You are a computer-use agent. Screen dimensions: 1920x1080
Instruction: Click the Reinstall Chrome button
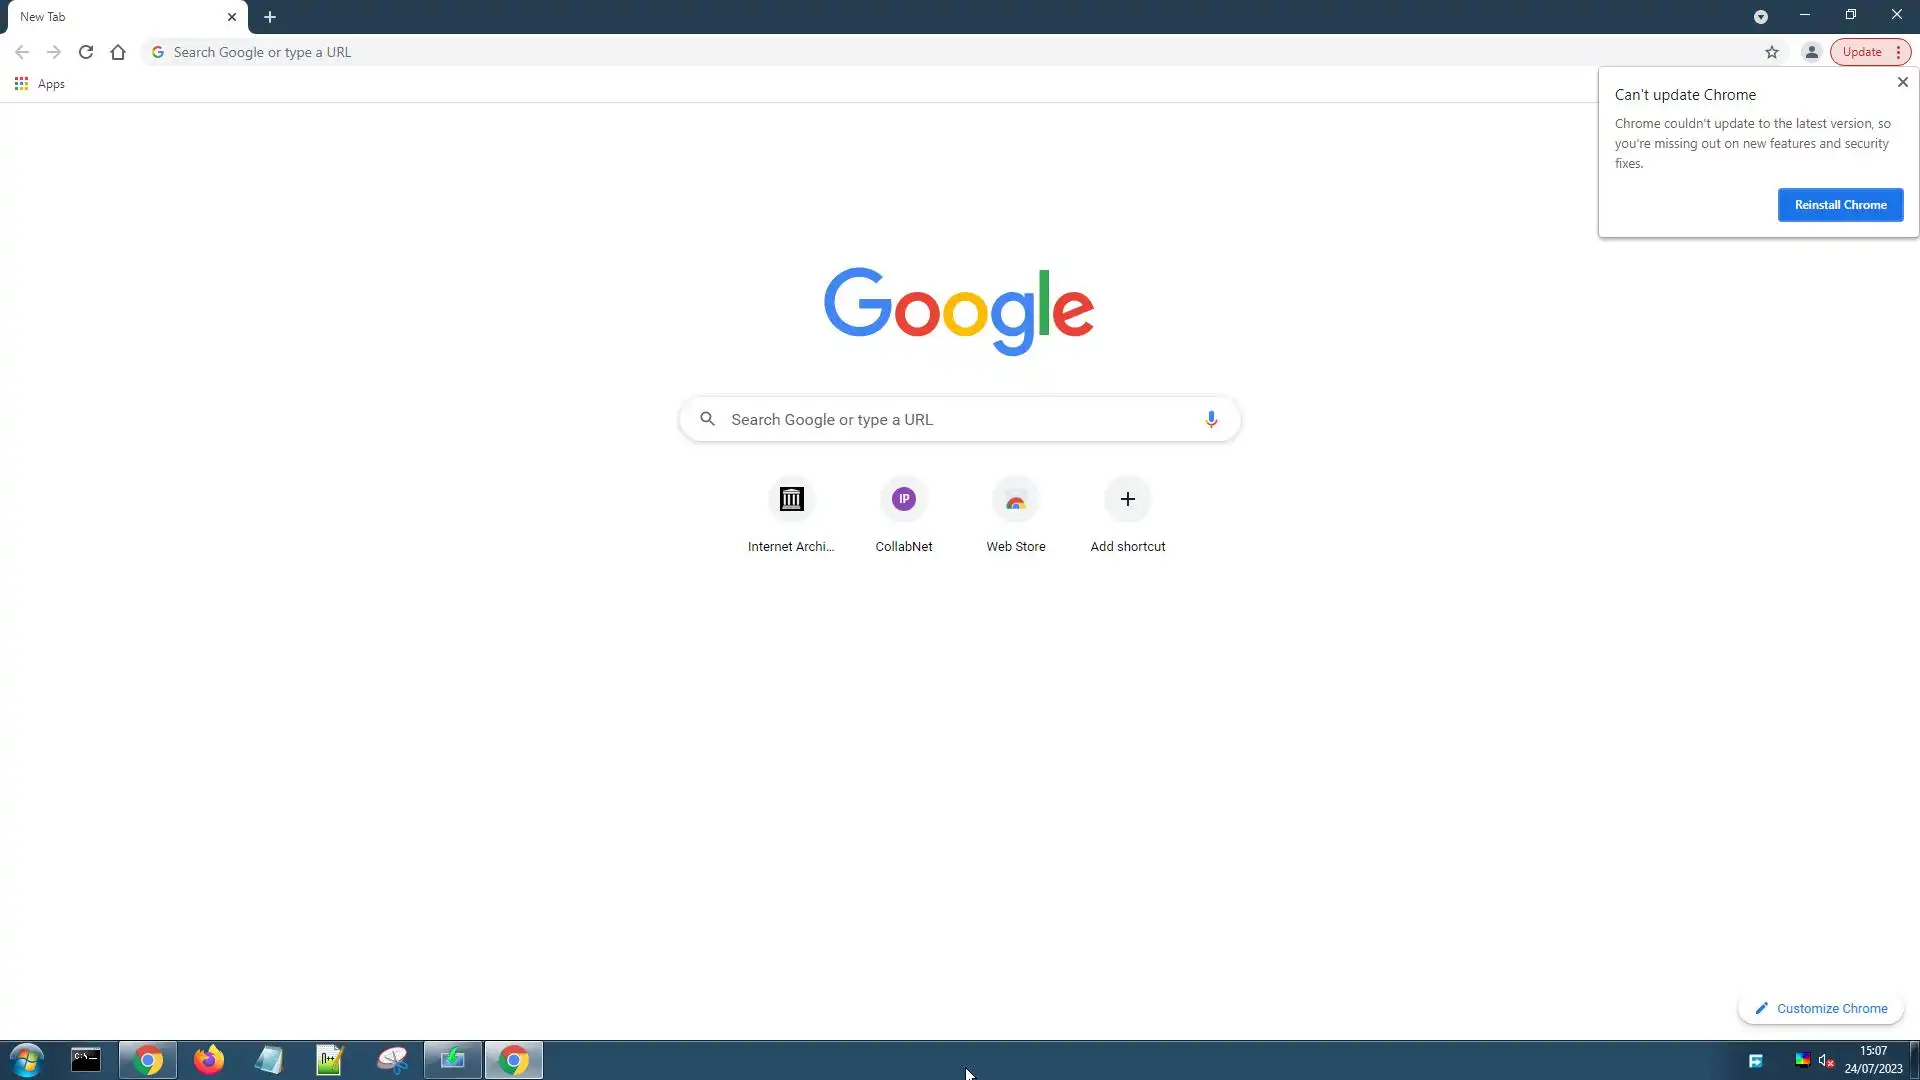click(x=1840, y=205)
